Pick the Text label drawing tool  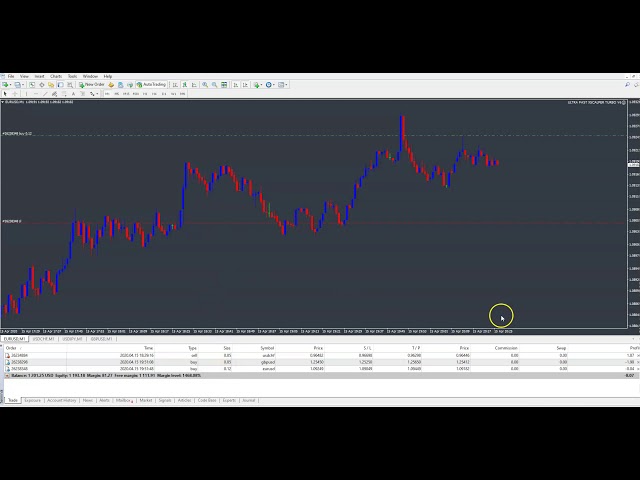(x=73, y=94)
